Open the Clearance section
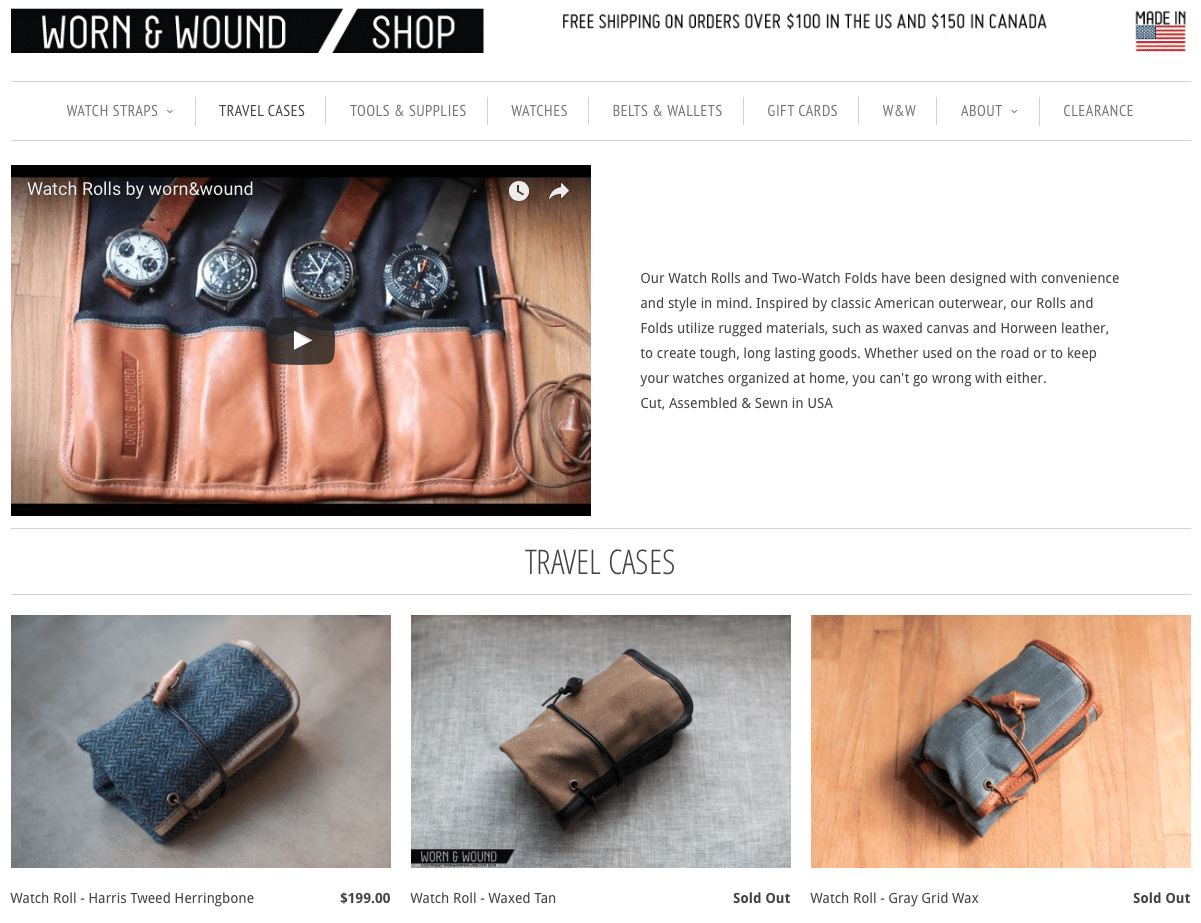1201x923 pixels. (1098, 111)
